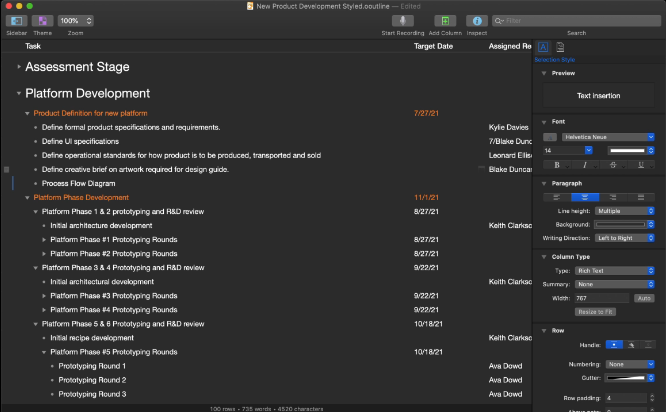The image size is (666, 412).
Task: Click the Row padding field
Action: coord(626,398)
